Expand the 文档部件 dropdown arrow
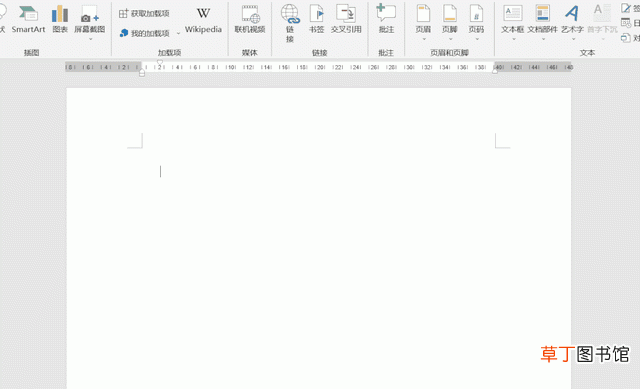Image resolution: width=640 pixels, height=389 pixels. pyautogui.click(x=543, y=39)
